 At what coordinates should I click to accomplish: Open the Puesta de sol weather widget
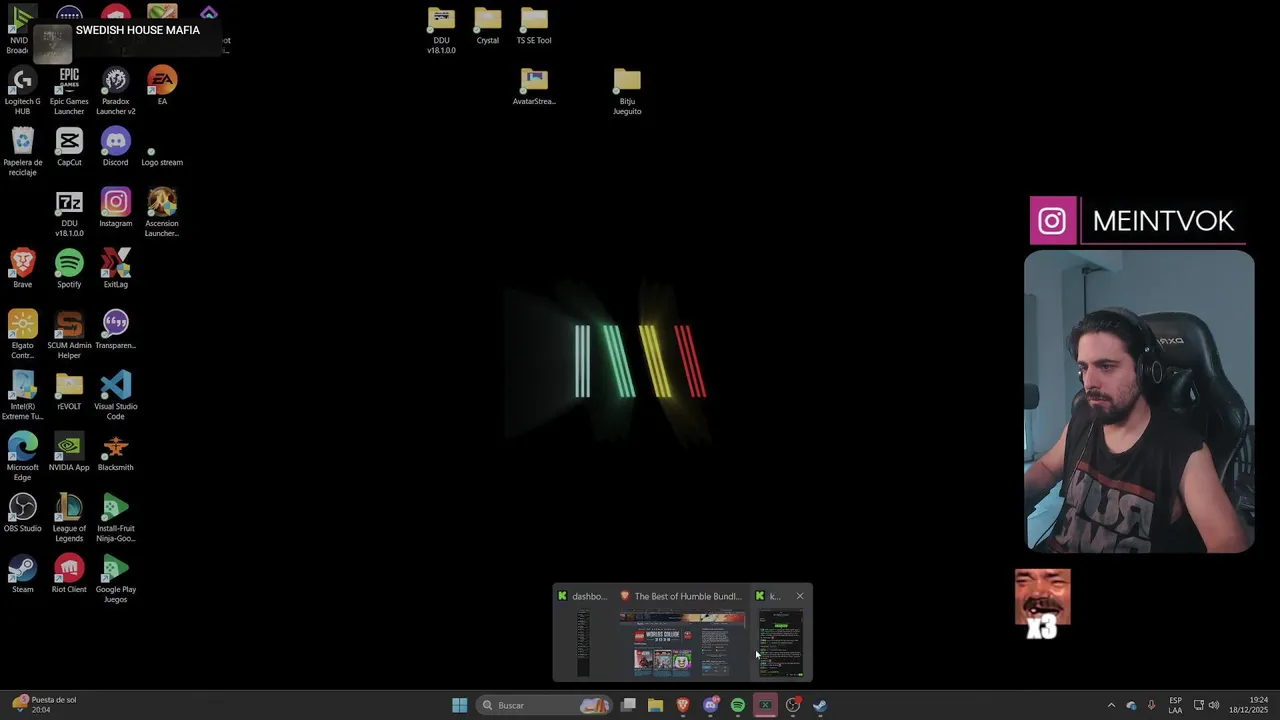44,705
